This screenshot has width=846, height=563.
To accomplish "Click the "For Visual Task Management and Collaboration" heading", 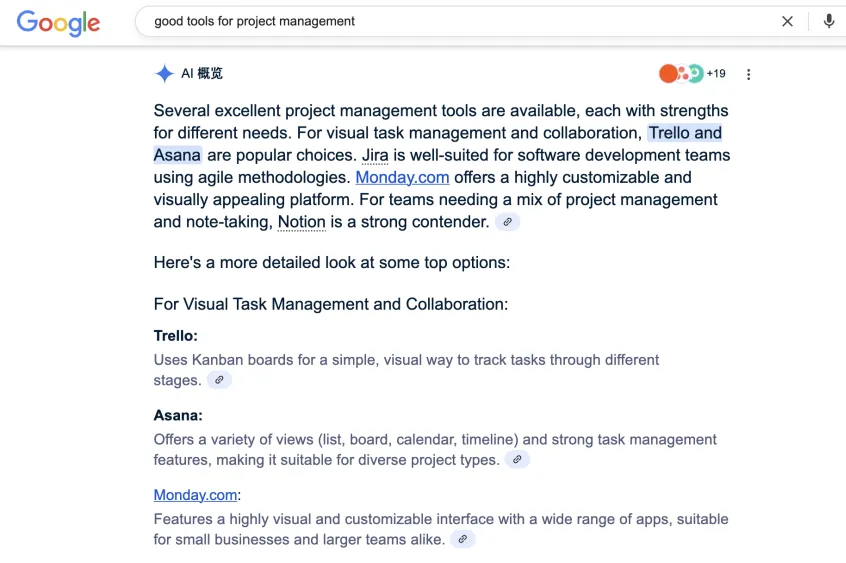I will (x=330, y=304).
